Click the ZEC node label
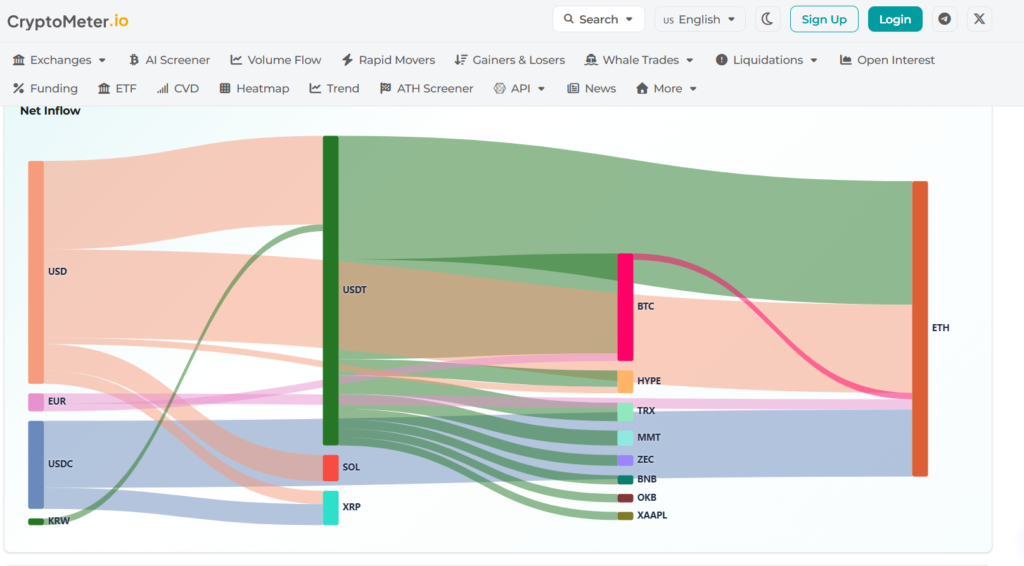Screen dimensions: 1024x566 coord(645,460)
